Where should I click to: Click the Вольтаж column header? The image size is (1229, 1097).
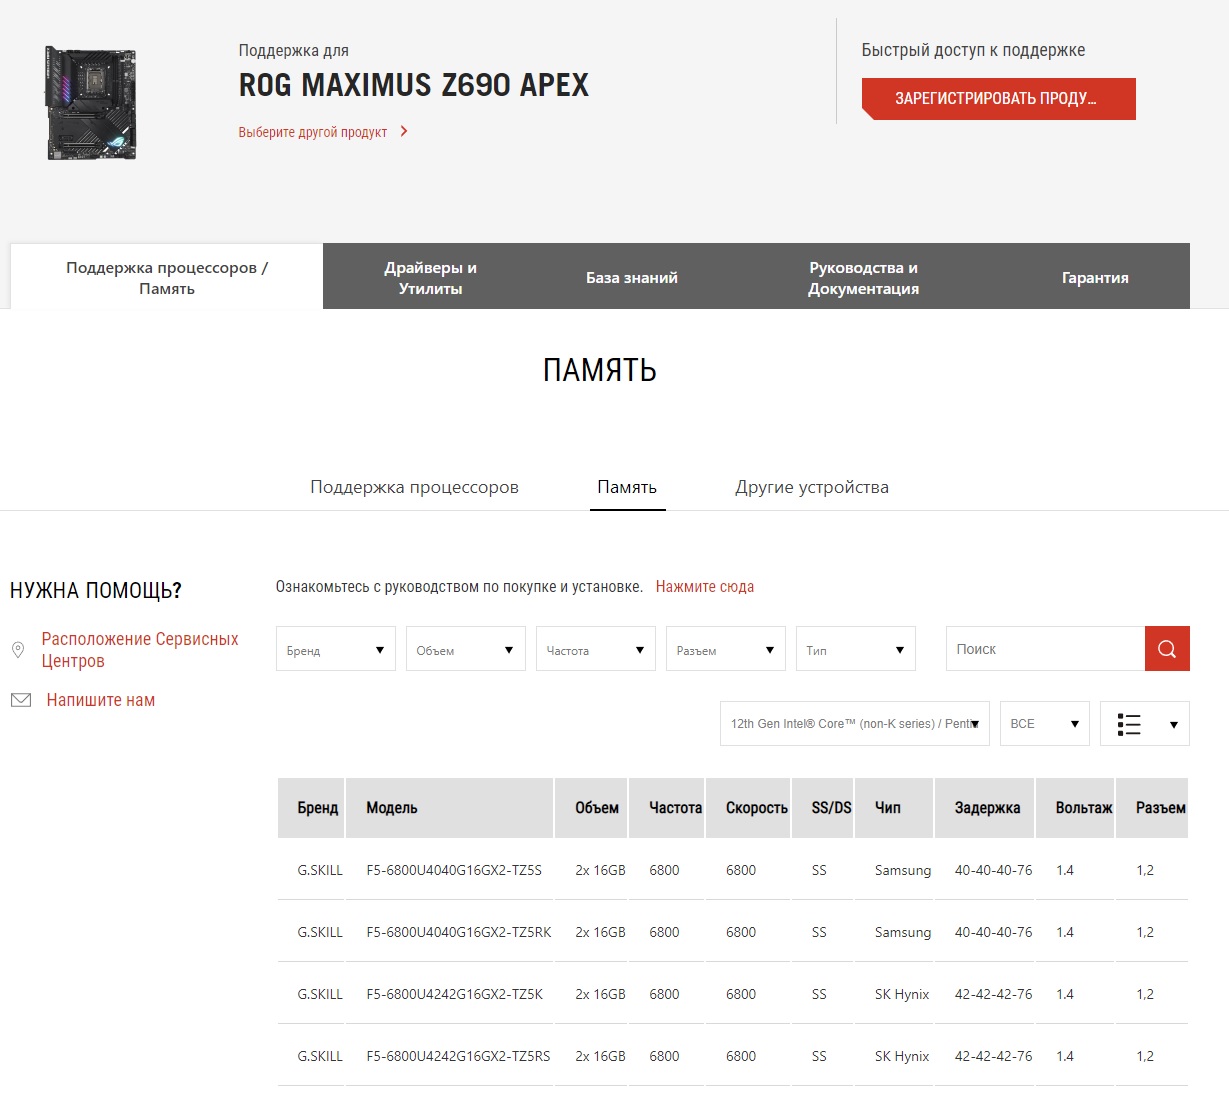click(x=1075, y=808)
